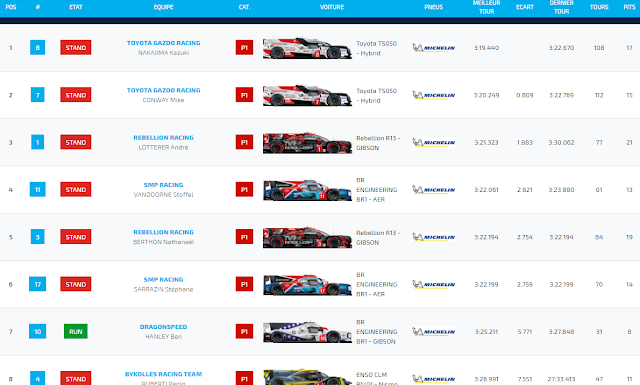Click the SMP number 17 car image
The height and width of the screenshot is (385, 640).
[307, 285]
